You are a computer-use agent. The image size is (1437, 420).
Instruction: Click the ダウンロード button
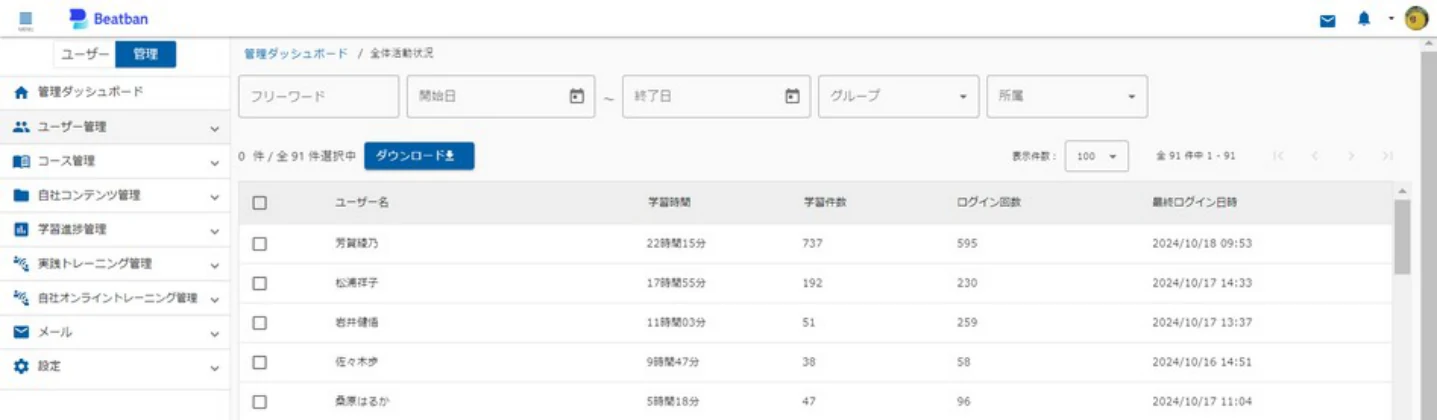point(419,156)
